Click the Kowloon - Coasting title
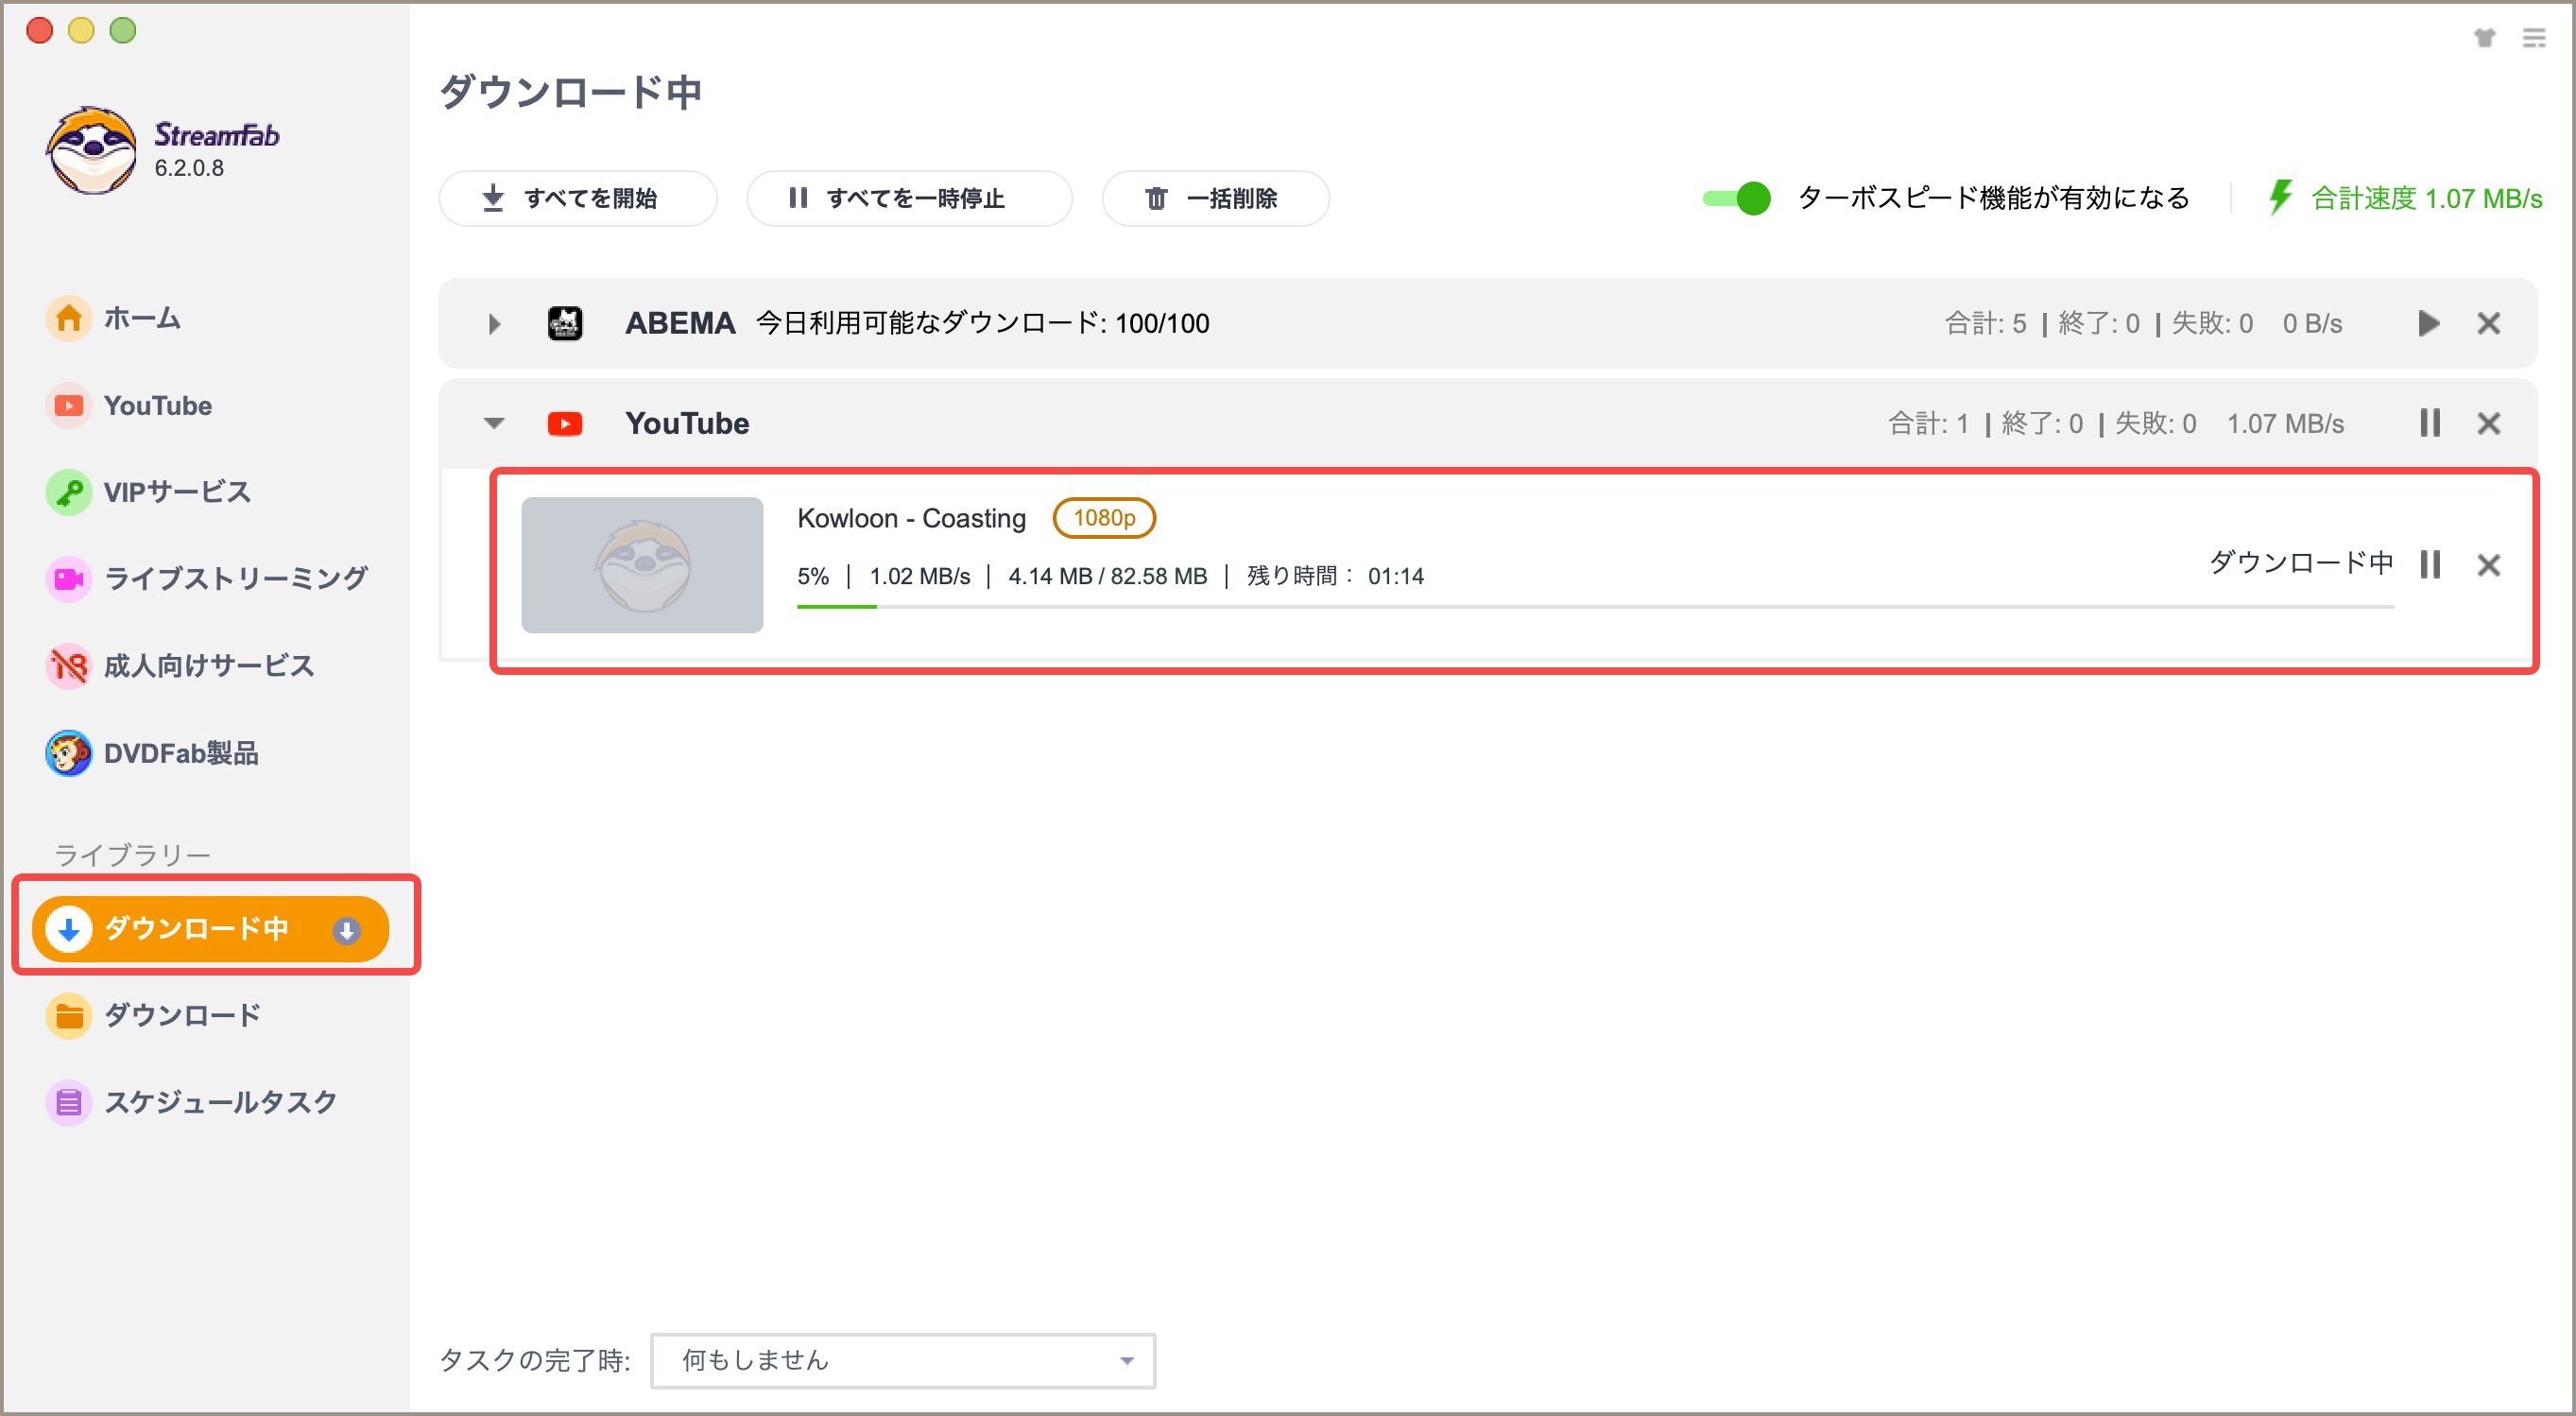Screen dimensions: 2576x1416 911,518
